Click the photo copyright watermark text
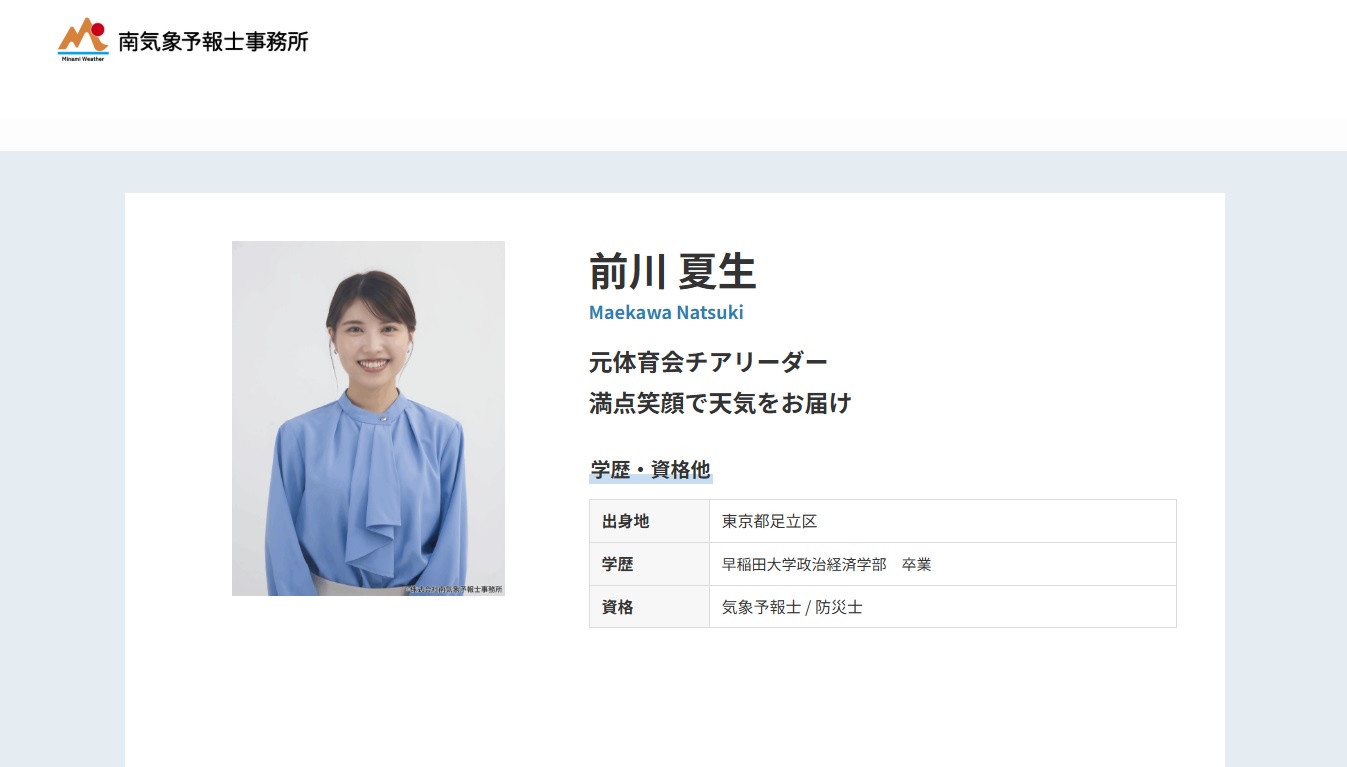 point(456,589)
